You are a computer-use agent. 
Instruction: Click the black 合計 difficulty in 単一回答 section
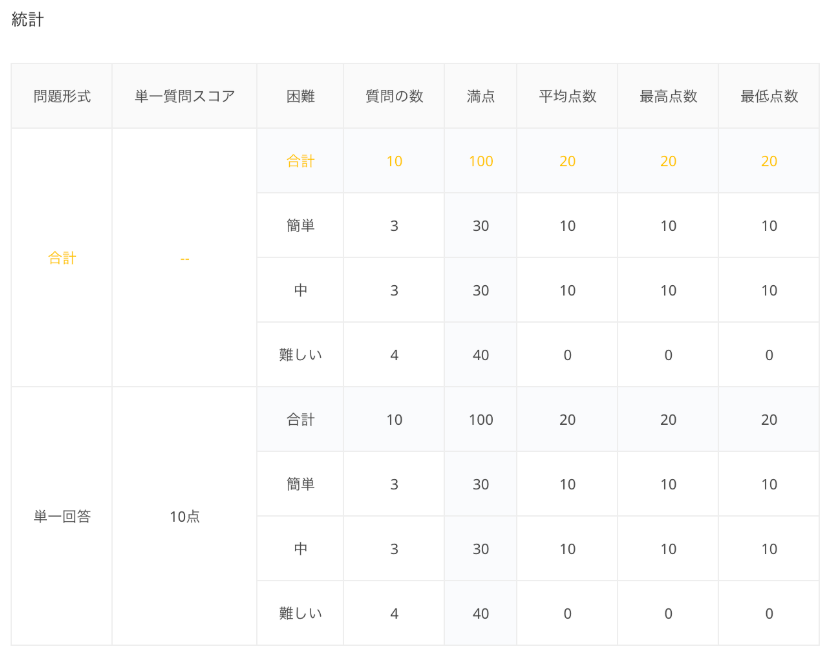tap(300, 420)
